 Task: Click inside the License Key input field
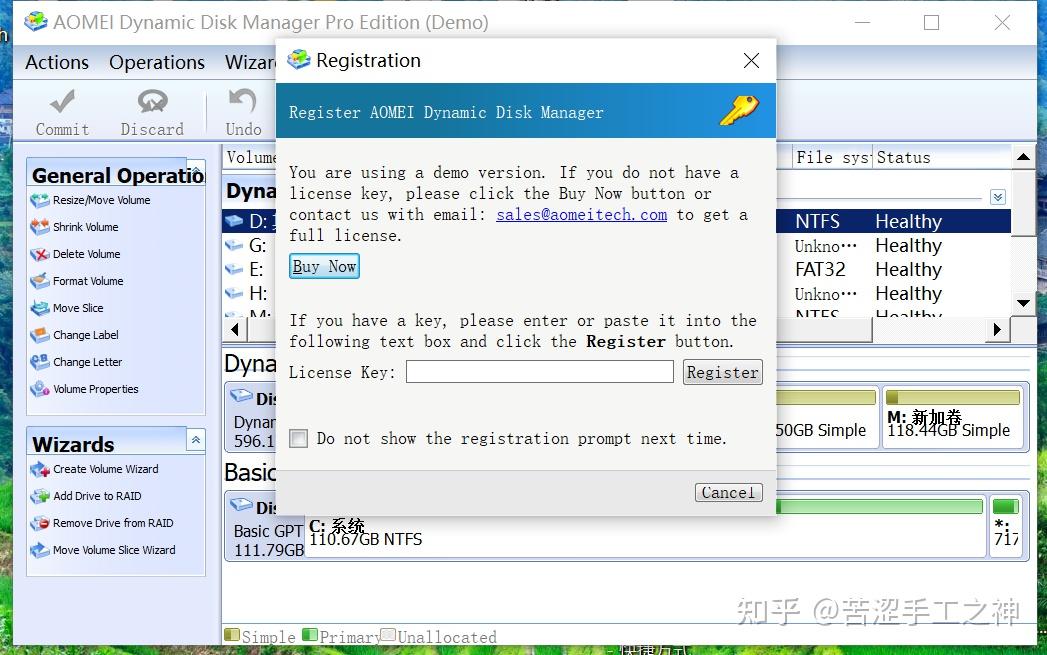pos(539,371)
